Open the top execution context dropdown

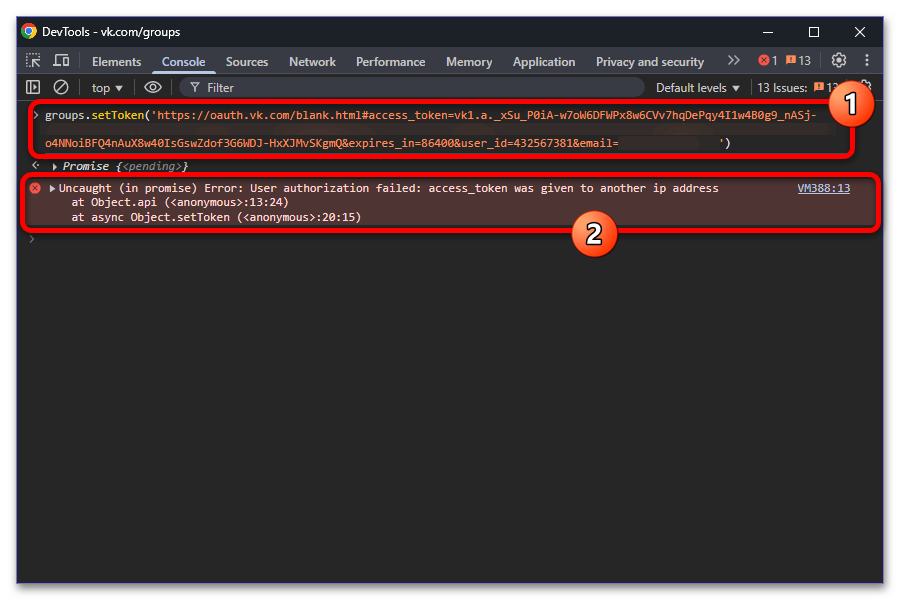click(x=107, y=88)
